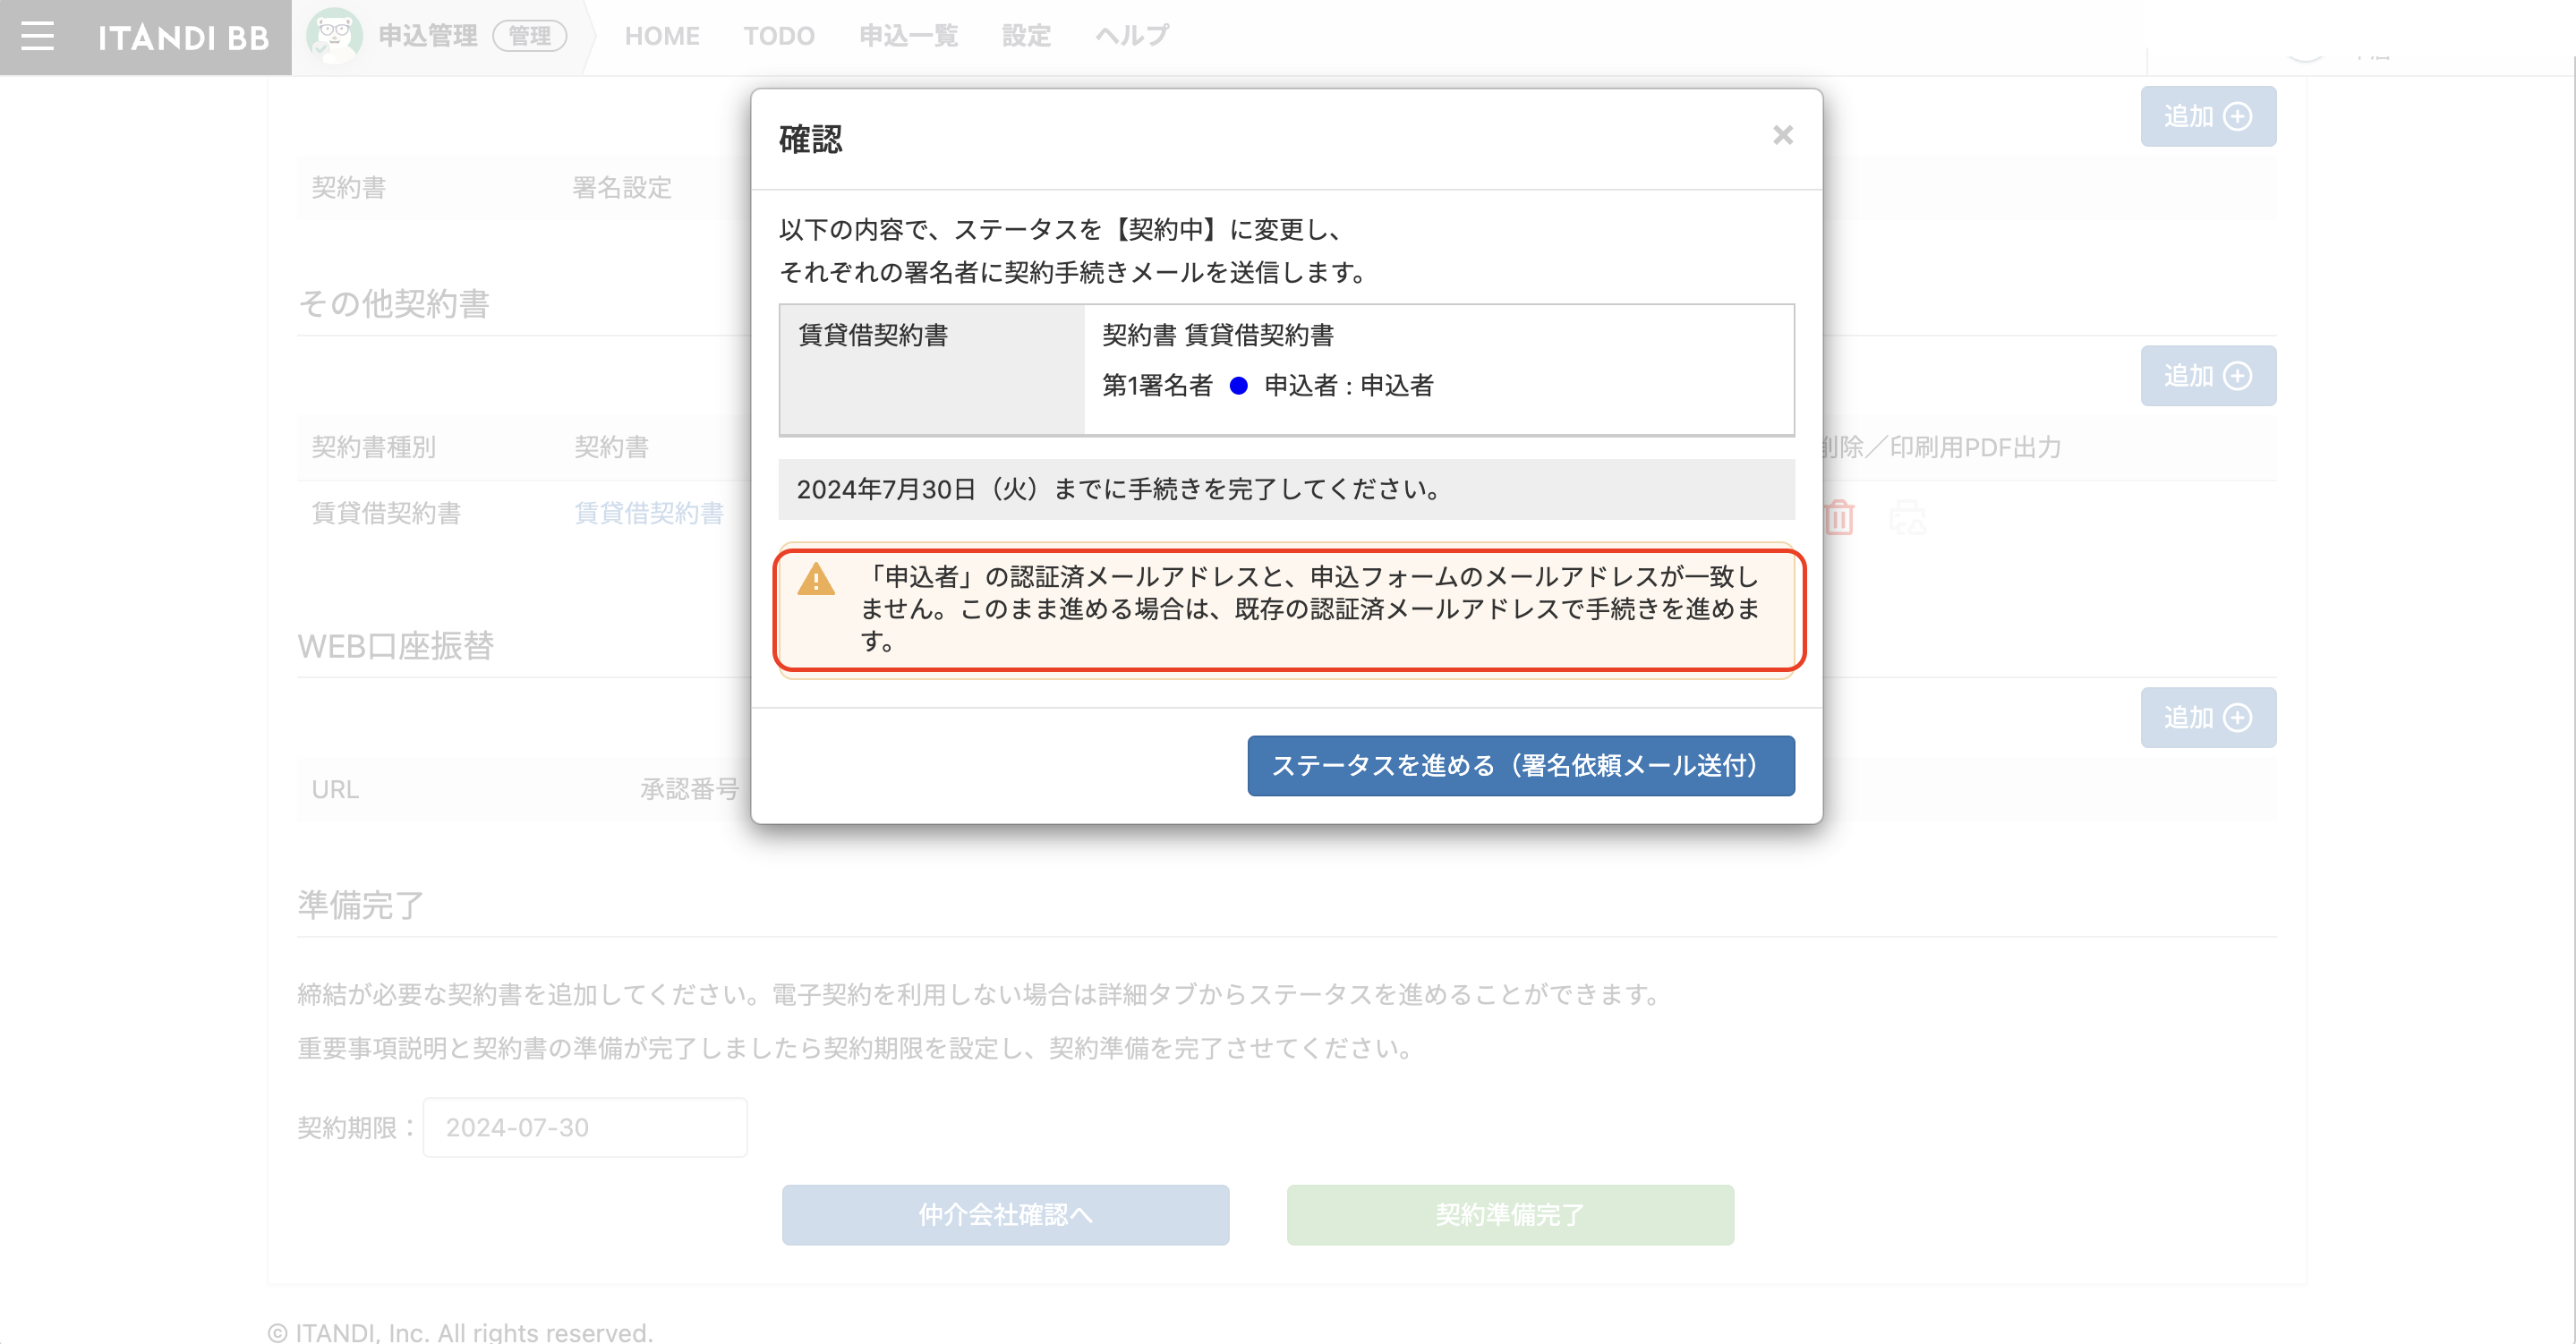This screenshot has height=1344, width=2576.
Task: Click the ITANDI BB logo
Action: [x=184, y=38]
